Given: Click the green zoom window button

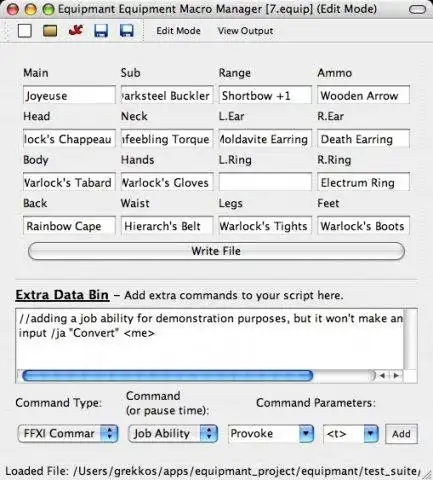Looking at the screenshot, I should [48, 10].
